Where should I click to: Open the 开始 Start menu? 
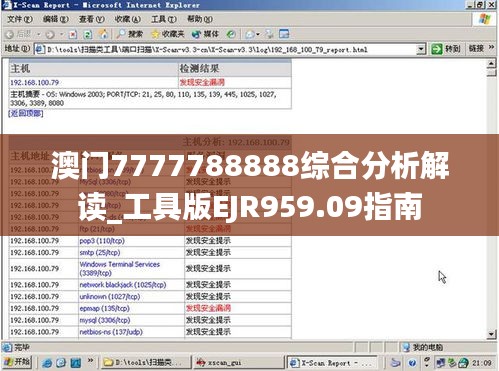pyautogui.click(x=17, y=362)
